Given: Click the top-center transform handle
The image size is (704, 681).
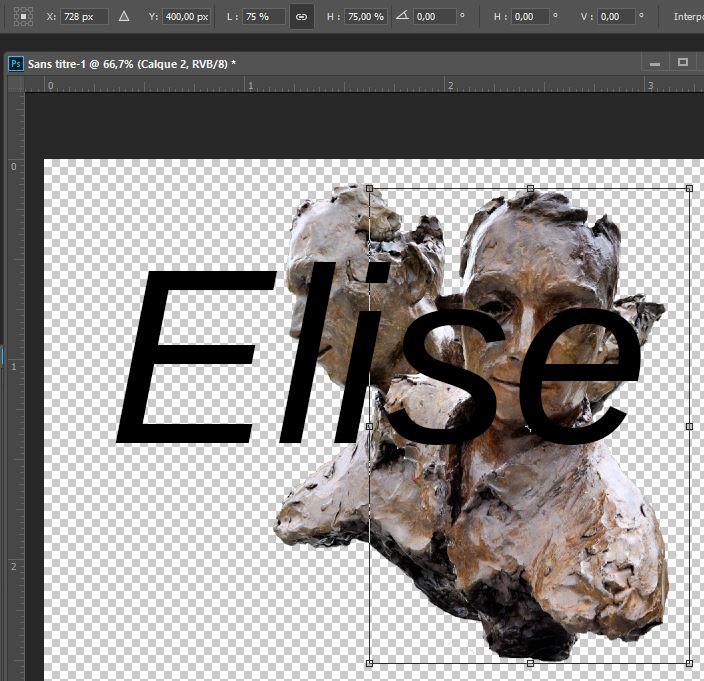Looking at the screenshot, I should pos(530,188).
